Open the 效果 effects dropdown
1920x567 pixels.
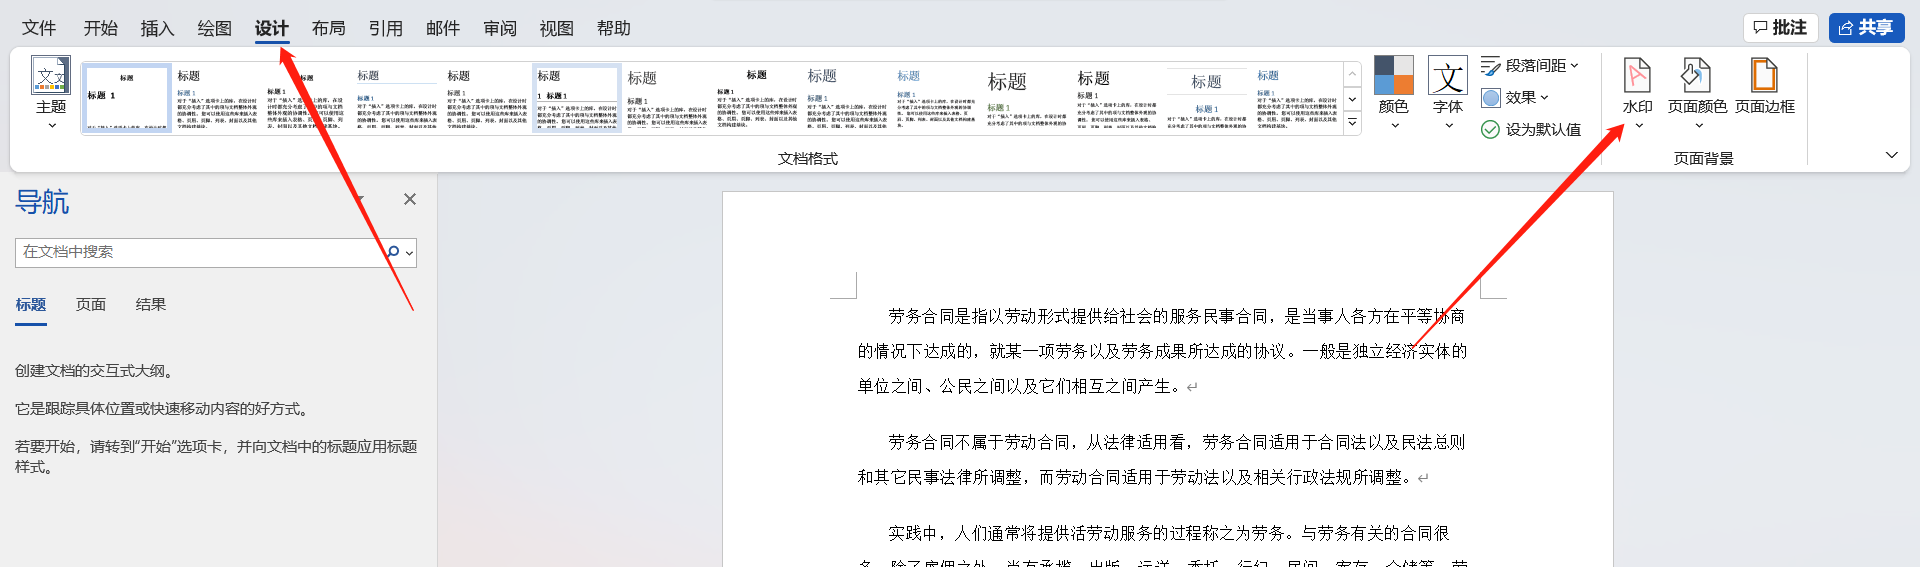click(x=1515, y=98)
